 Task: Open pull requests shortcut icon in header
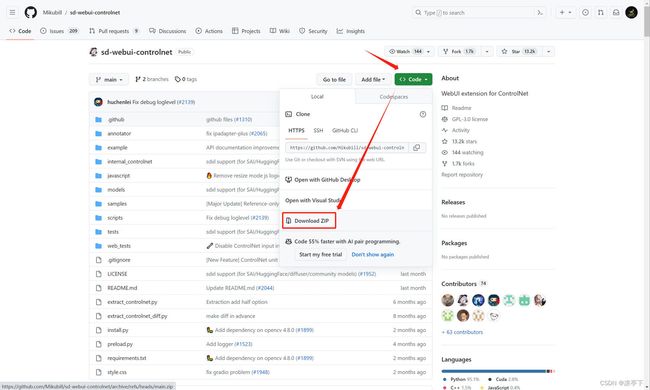(601, 12)
